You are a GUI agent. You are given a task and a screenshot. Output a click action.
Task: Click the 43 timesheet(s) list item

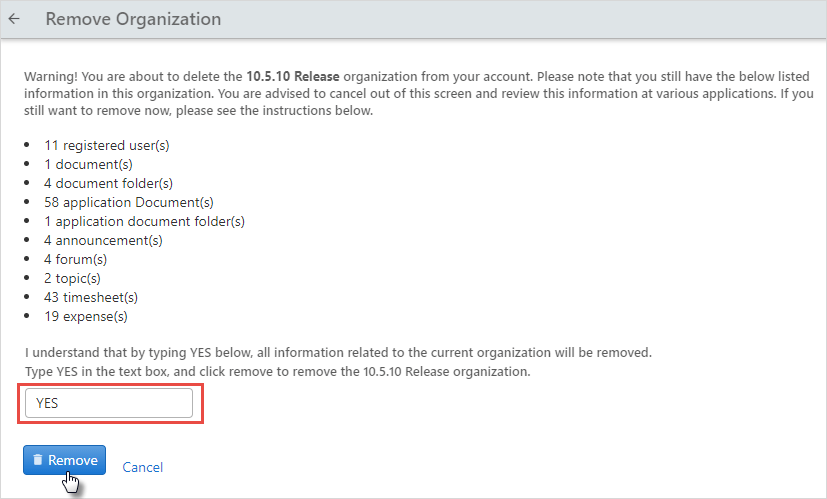pos(91,298)
